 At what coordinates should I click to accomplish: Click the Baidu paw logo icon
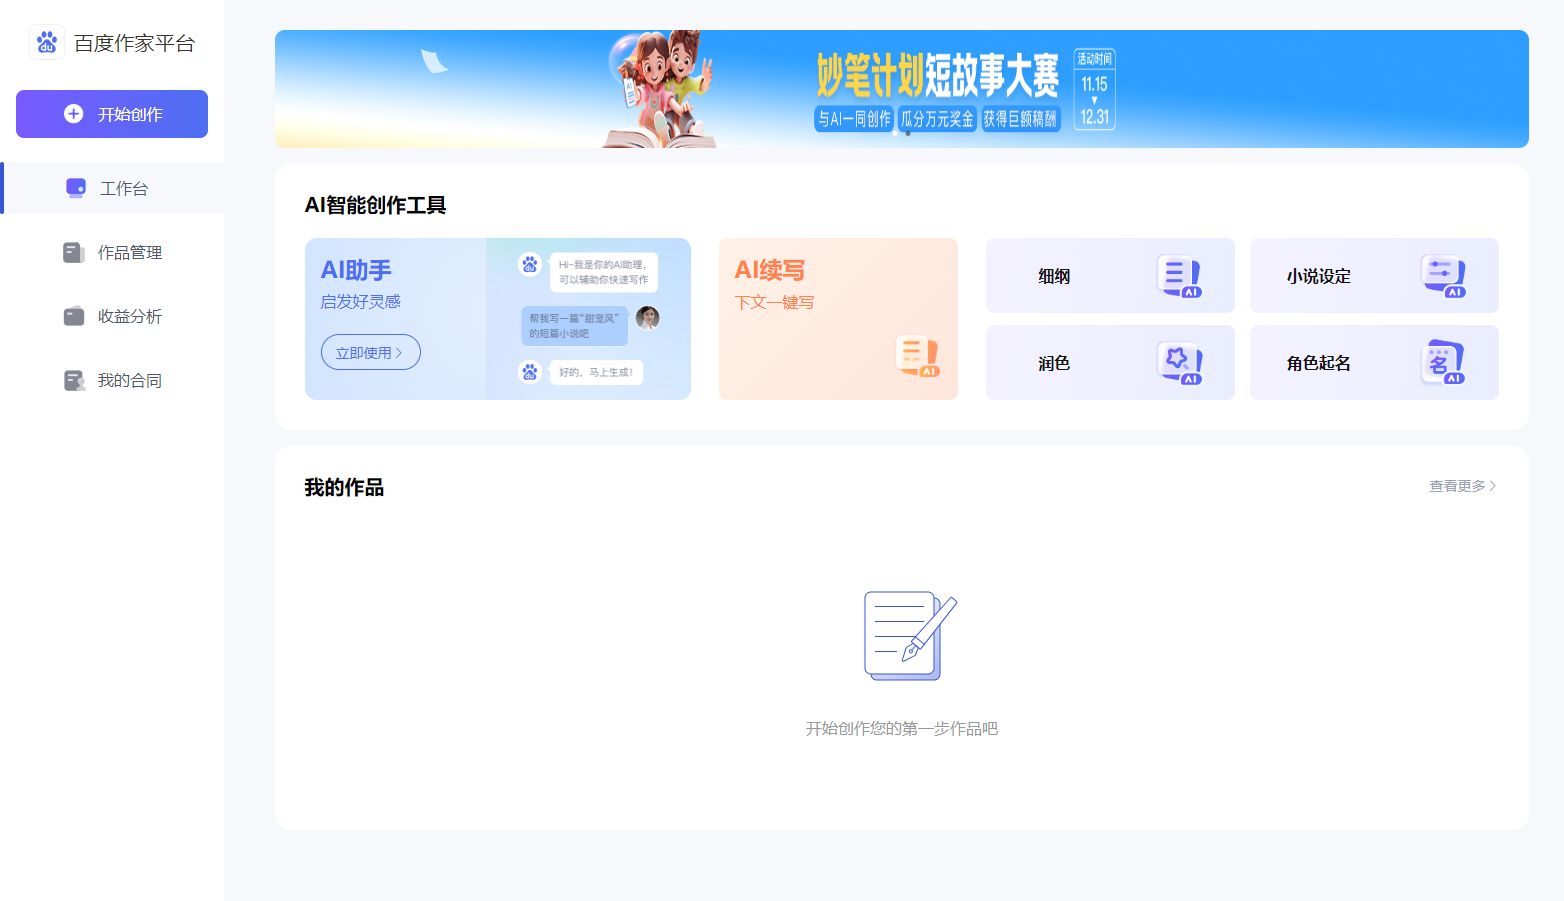[x=46, y=42]
